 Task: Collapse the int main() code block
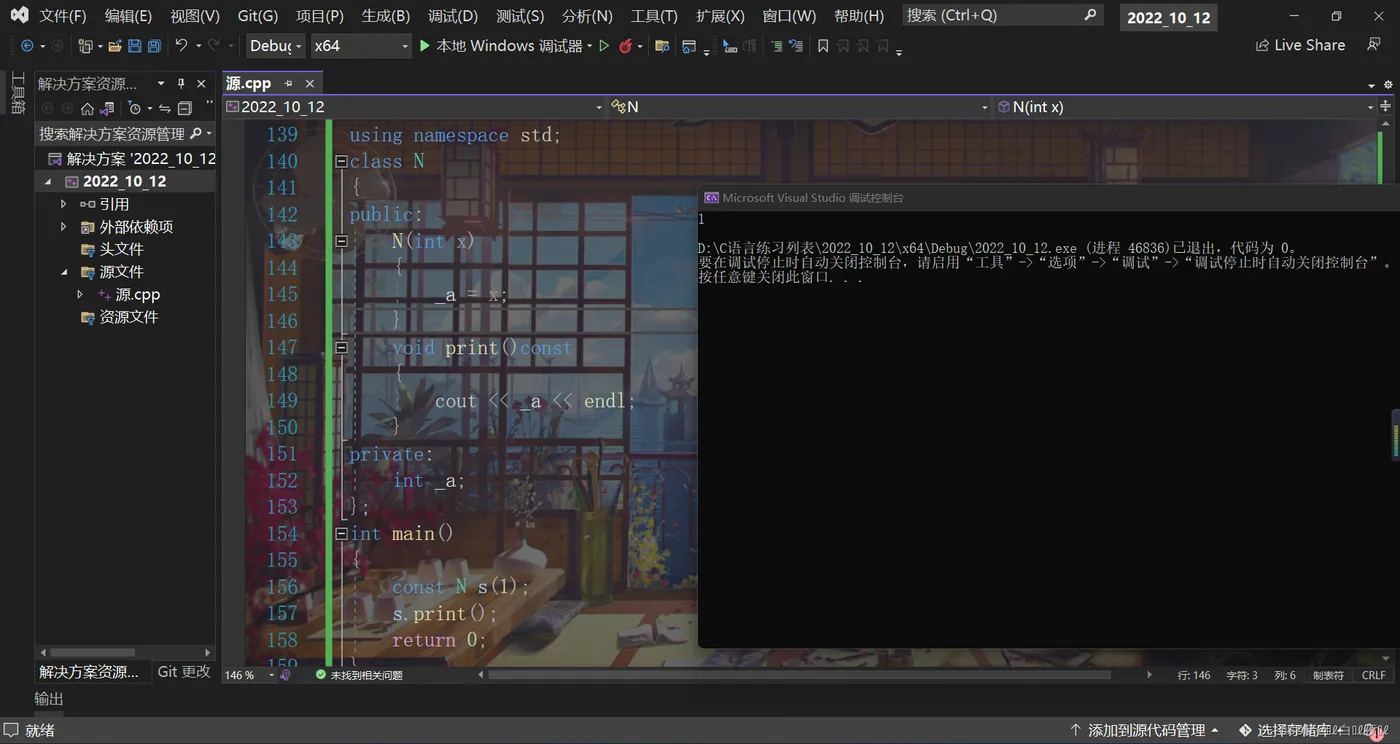coord(342,534)
